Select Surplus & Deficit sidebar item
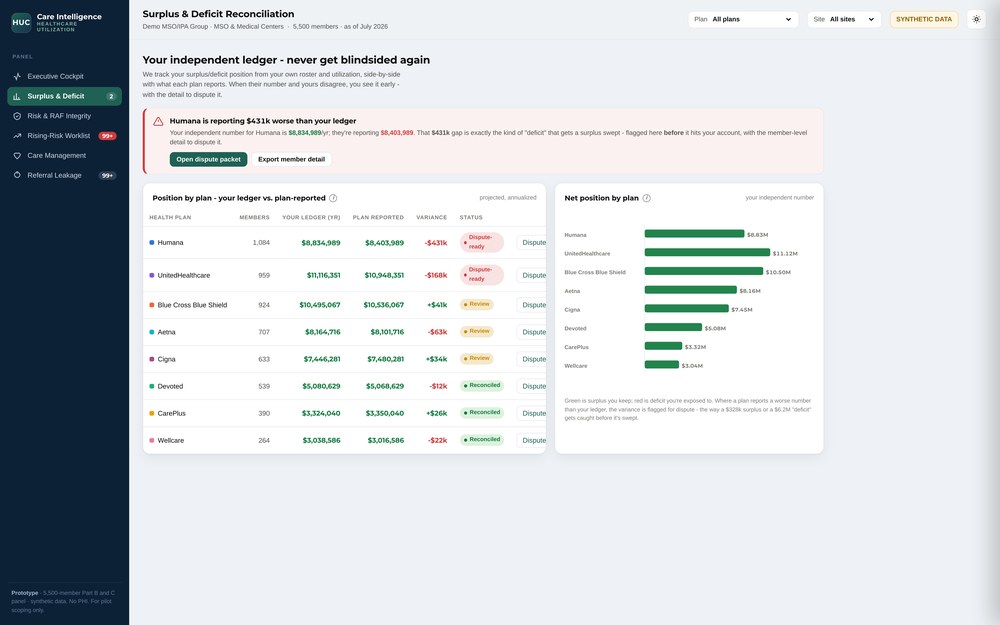This screenshot has width=1000, height=625. click(x=64, y=96)
